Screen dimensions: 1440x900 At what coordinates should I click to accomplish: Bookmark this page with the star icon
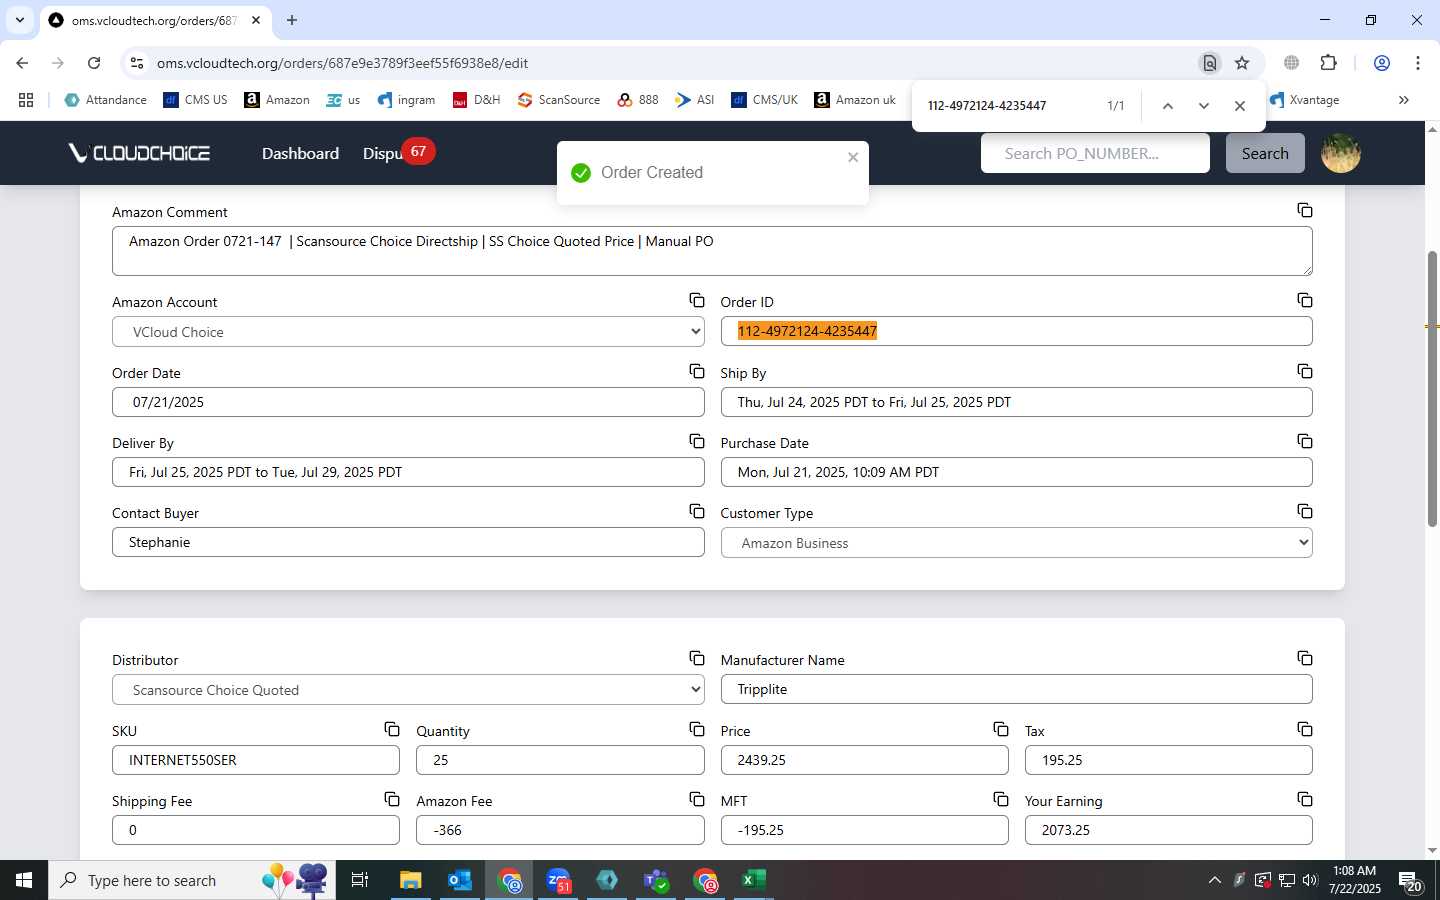[x=1242, y=63]
